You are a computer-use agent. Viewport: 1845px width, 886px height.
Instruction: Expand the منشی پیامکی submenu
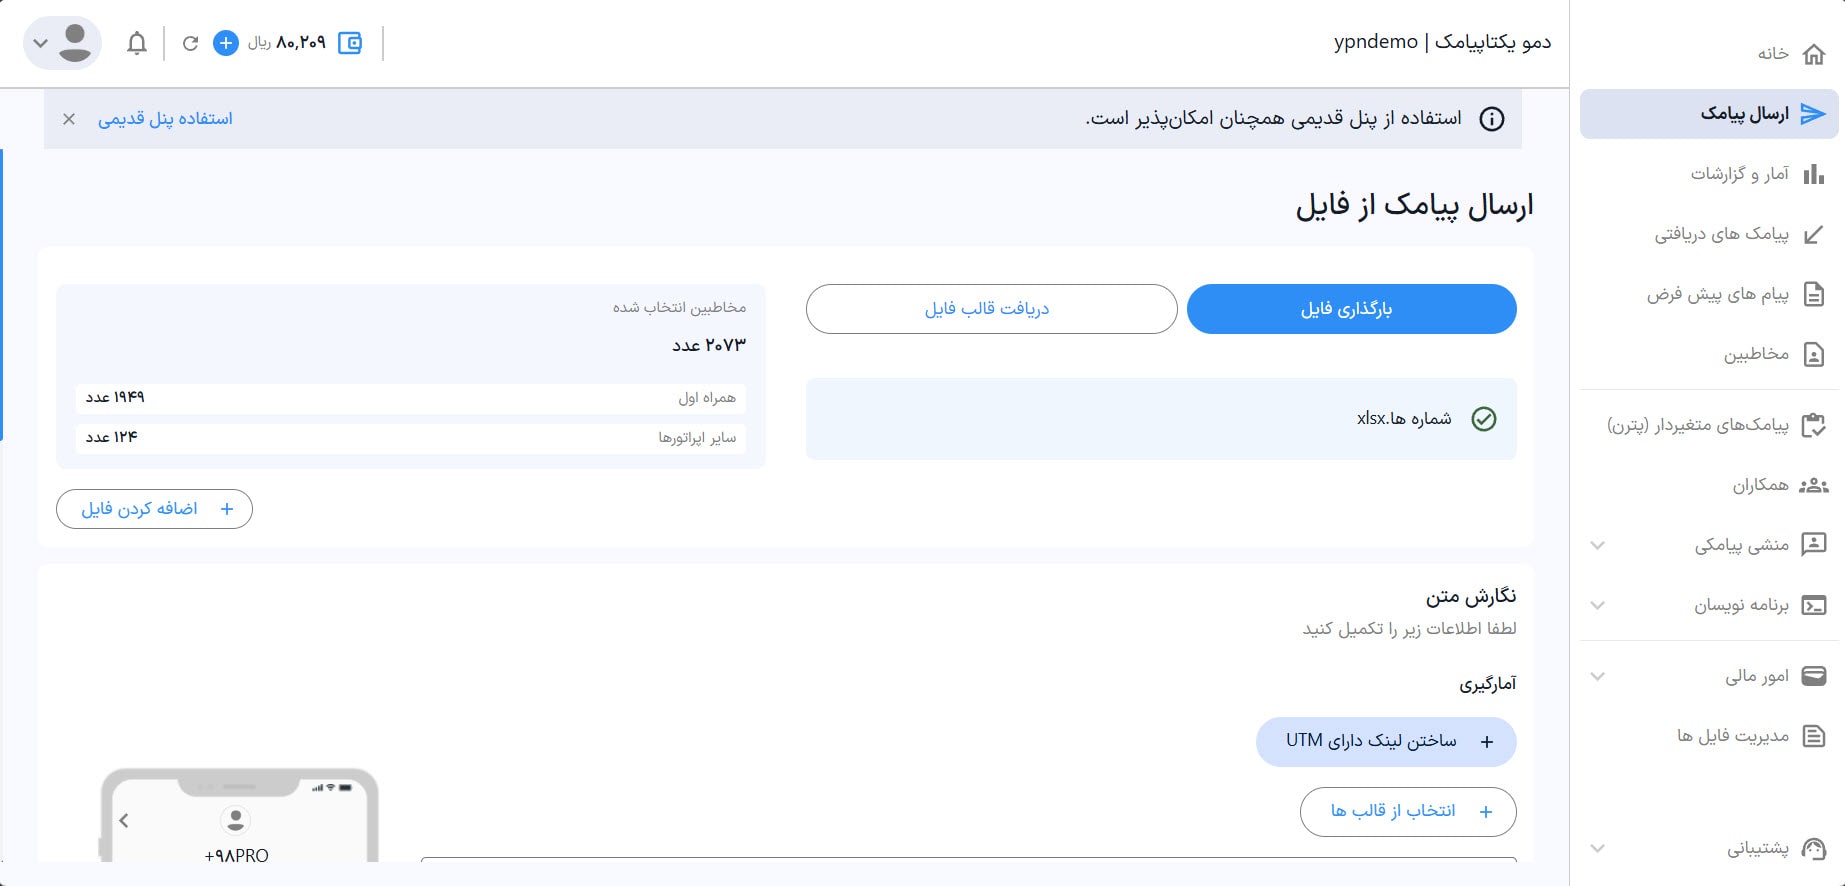pos(1598,545)
